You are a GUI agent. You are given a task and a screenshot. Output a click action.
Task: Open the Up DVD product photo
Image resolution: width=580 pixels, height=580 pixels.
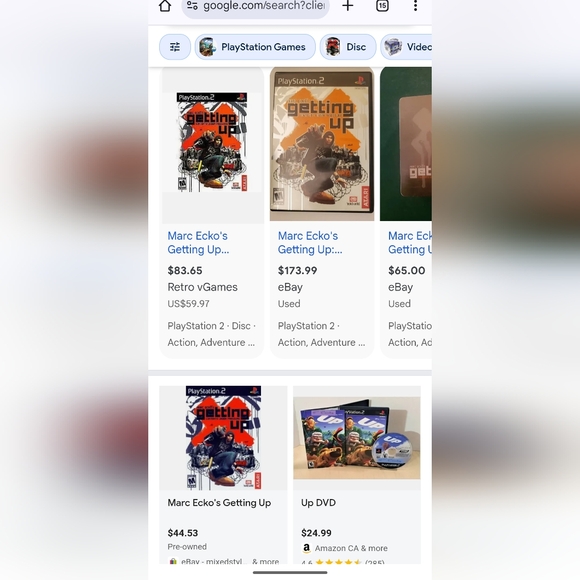357,438
